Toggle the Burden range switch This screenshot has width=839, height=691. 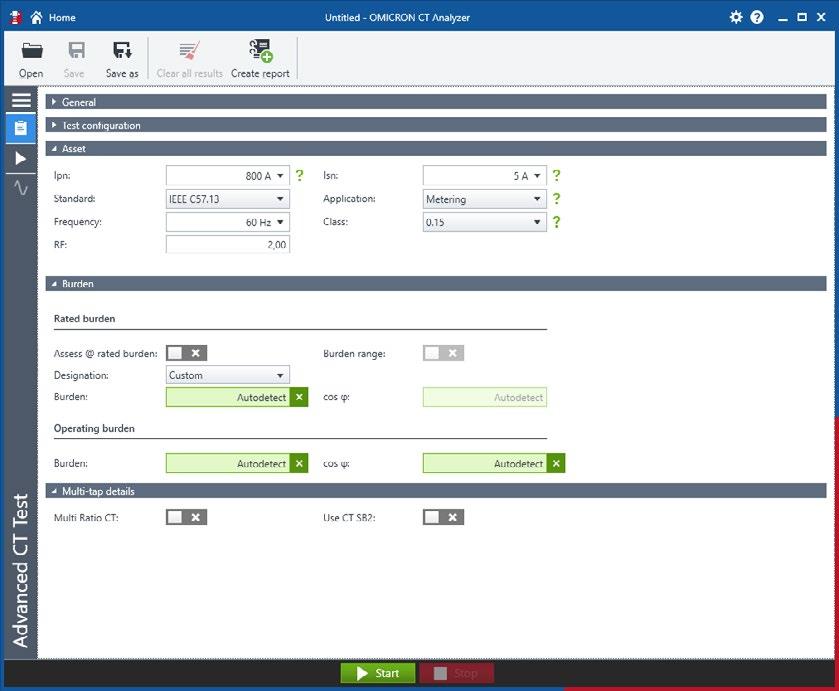tap(443, 353)
